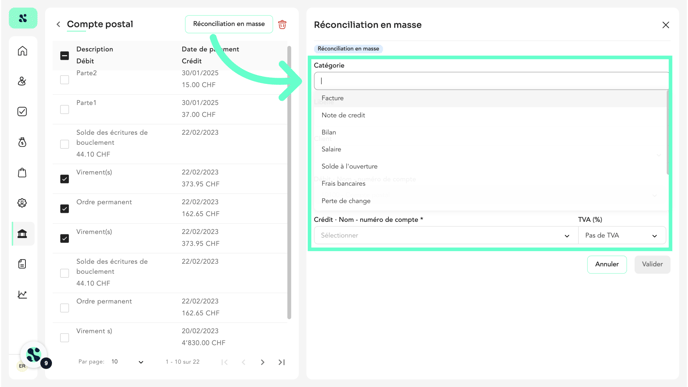This screenshot has width=688, height=387.
Task: Click the Compte postal title
Action: 100,25
